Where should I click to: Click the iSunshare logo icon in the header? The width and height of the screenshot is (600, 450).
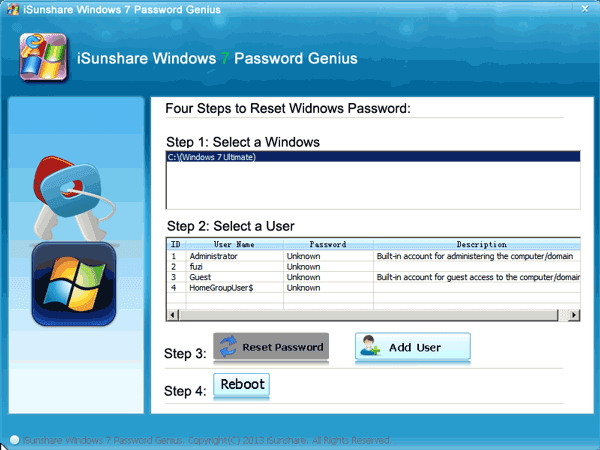click(x=43, y=57)
